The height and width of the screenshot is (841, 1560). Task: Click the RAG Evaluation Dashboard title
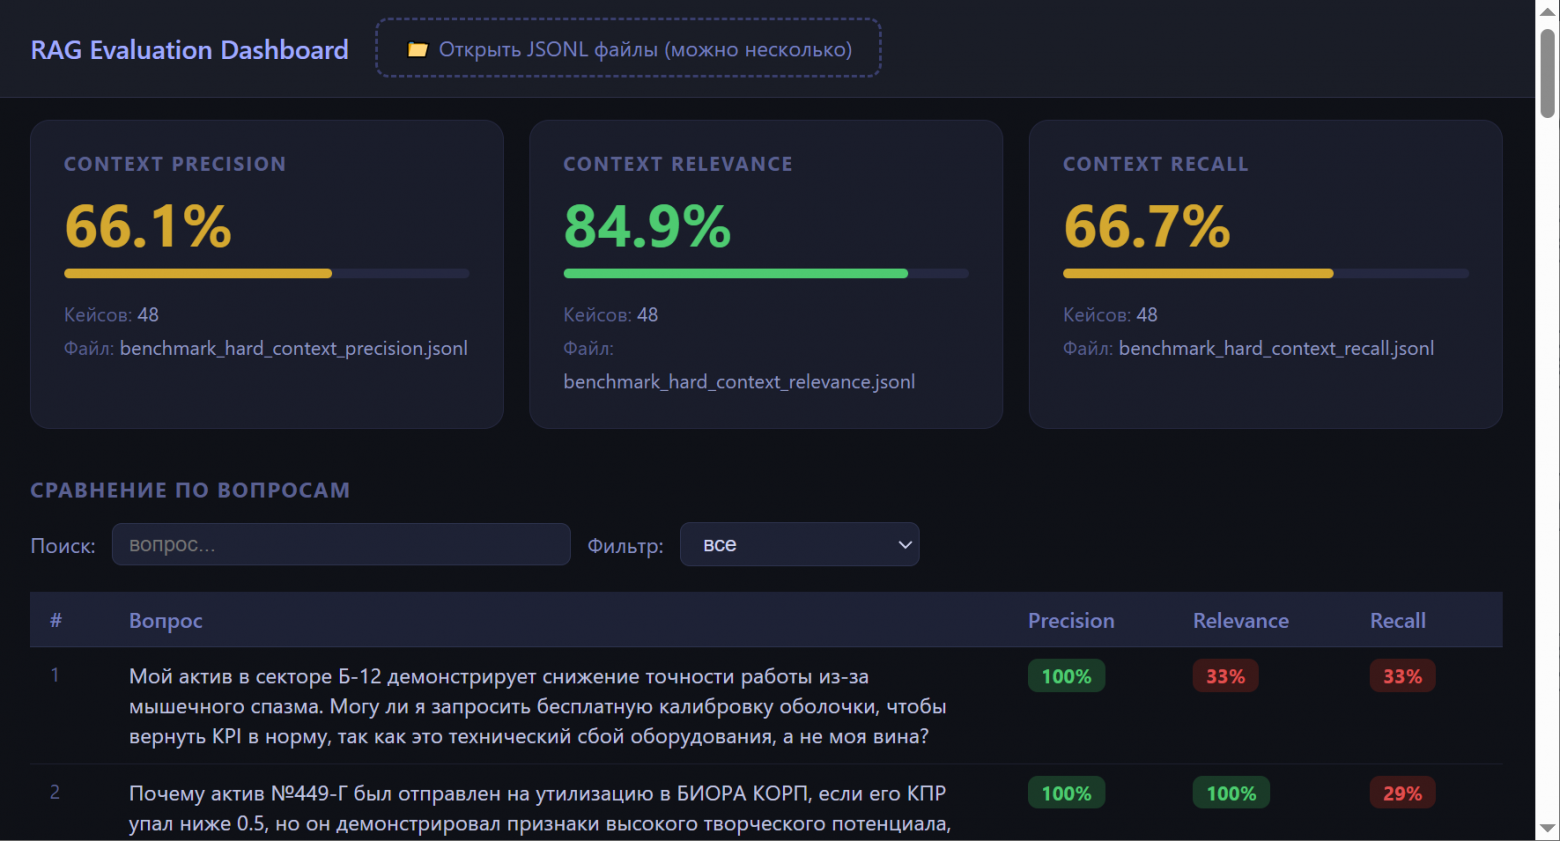(x=190, y=50)
